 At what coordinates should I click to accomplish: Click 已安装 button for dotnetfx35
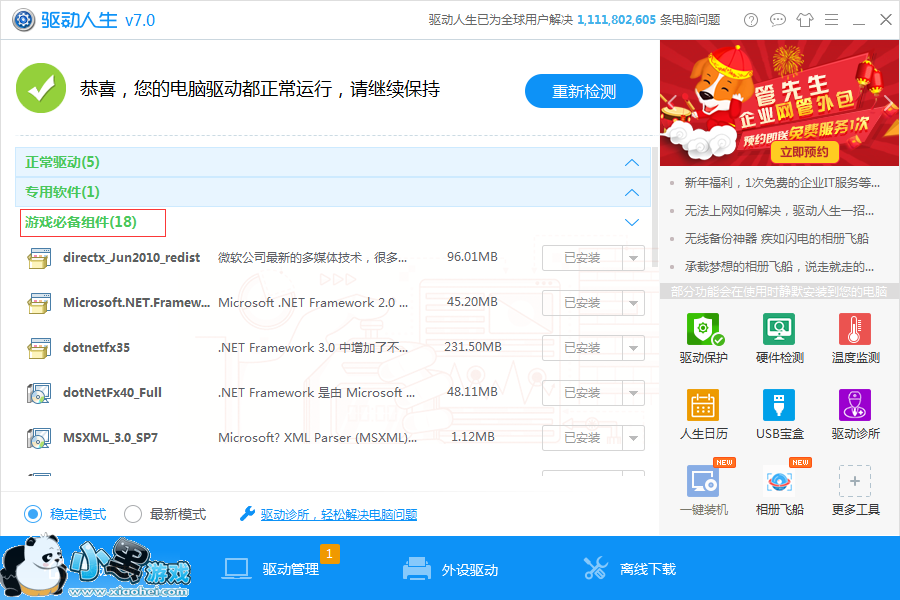tap(583, 347)
